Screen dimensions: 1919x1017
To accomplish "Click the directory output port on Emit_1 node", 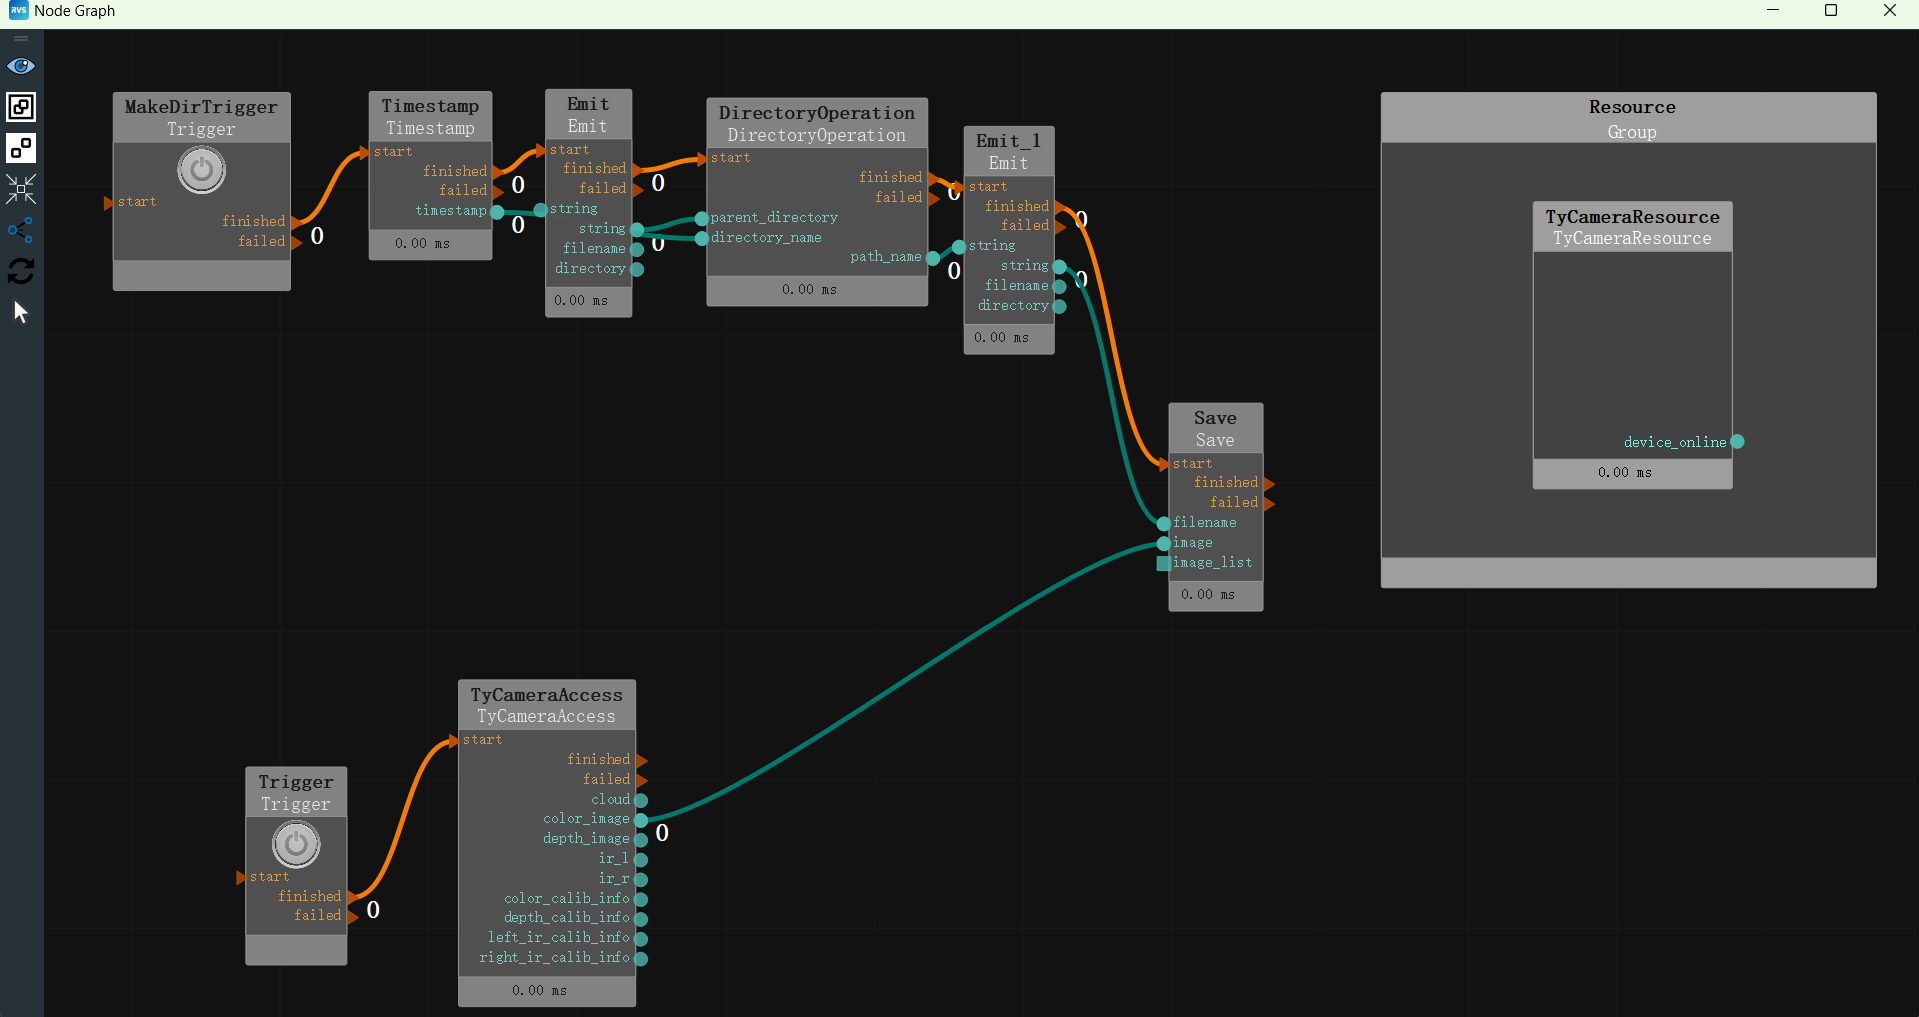I will (x=1060, y=307).
